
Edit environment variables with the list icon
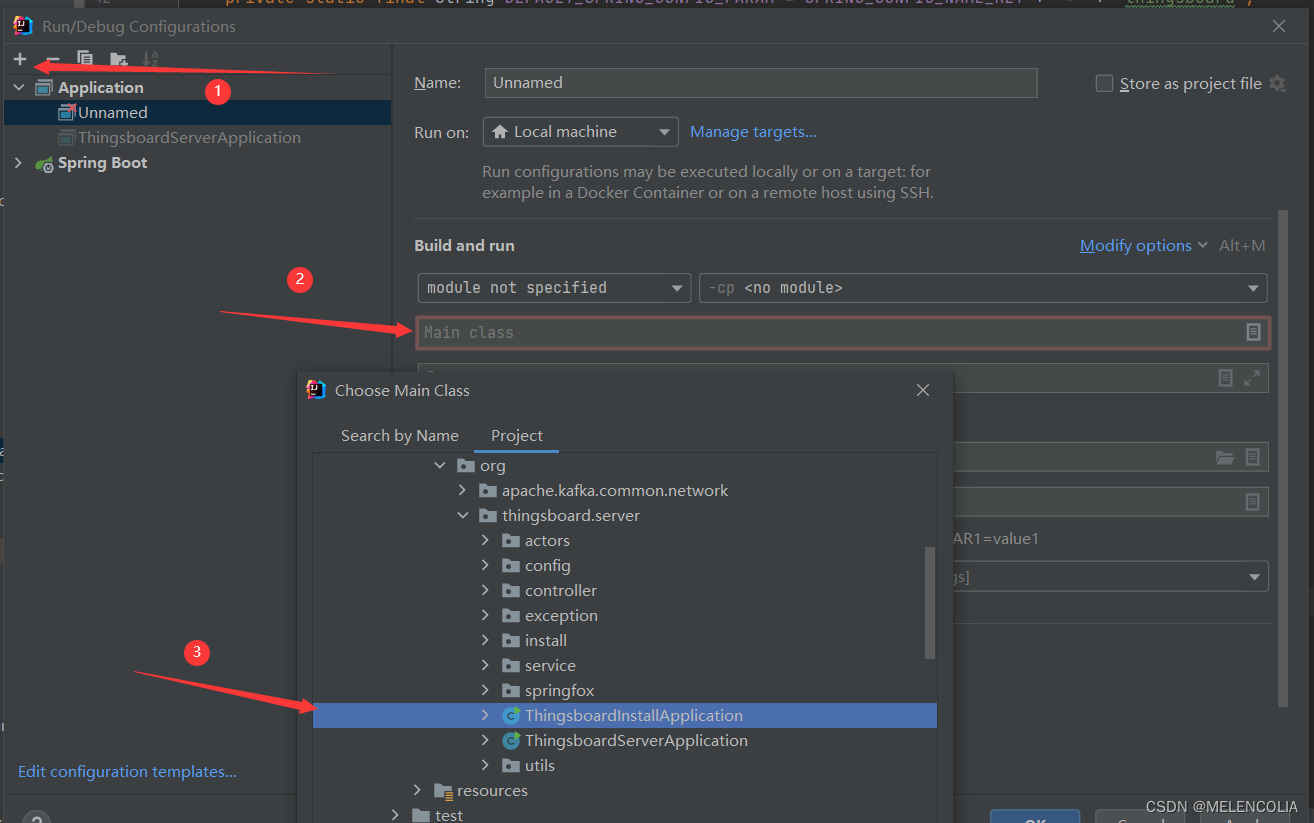pyautogui.click(x=1253, y=502)
